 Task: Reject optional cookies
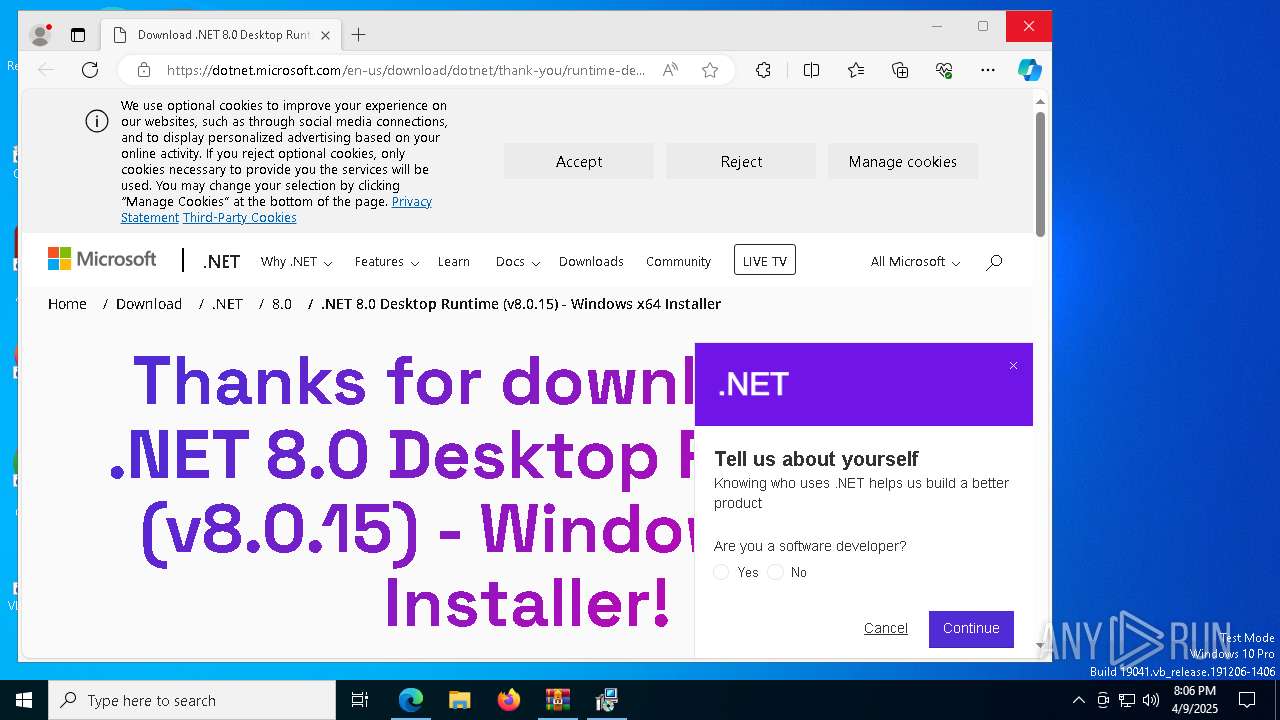741,161
